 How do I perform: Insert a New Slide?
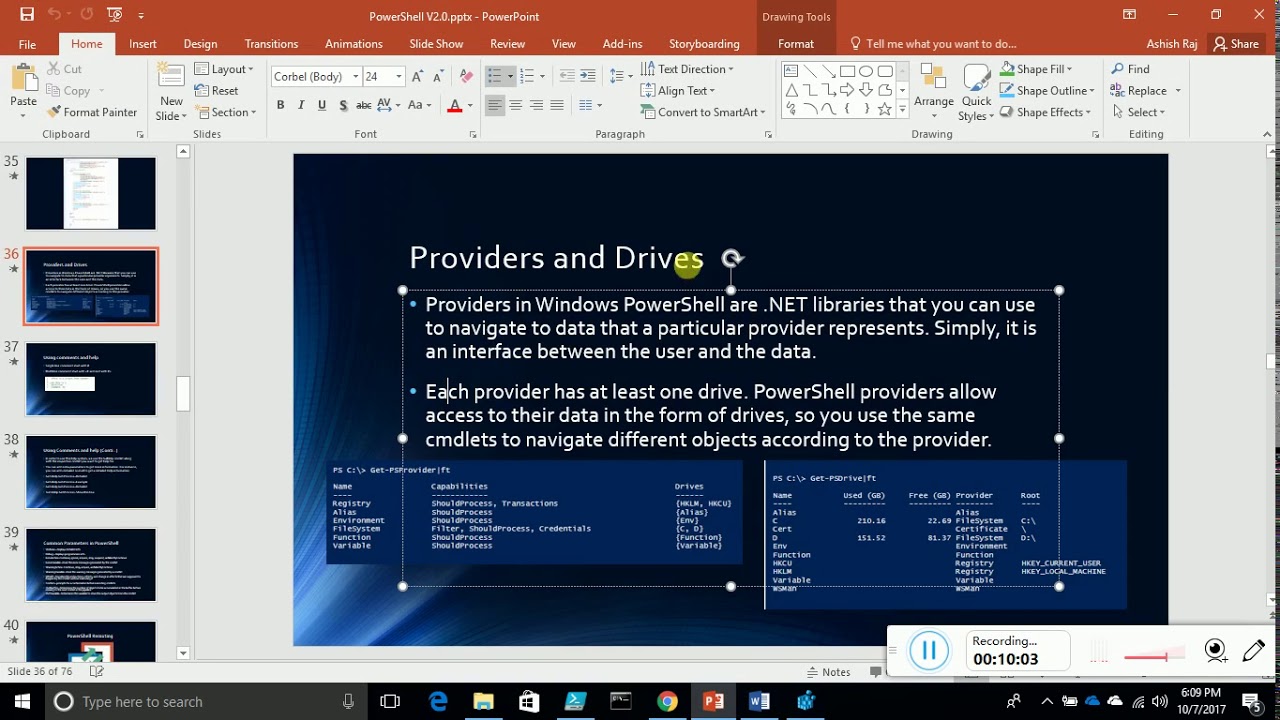pos(171,92)
